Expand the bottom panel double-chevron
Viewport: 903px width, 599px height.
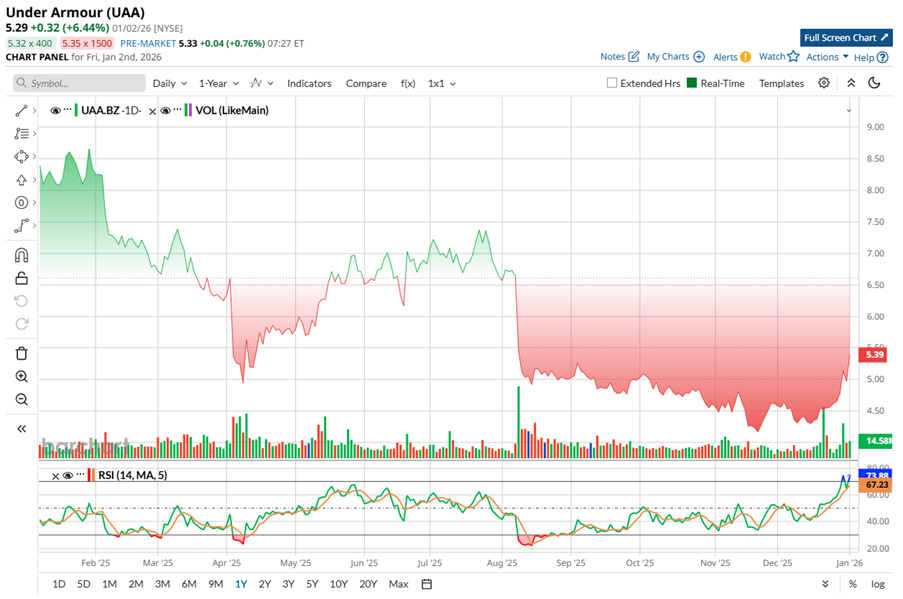[x=825, y=584]
